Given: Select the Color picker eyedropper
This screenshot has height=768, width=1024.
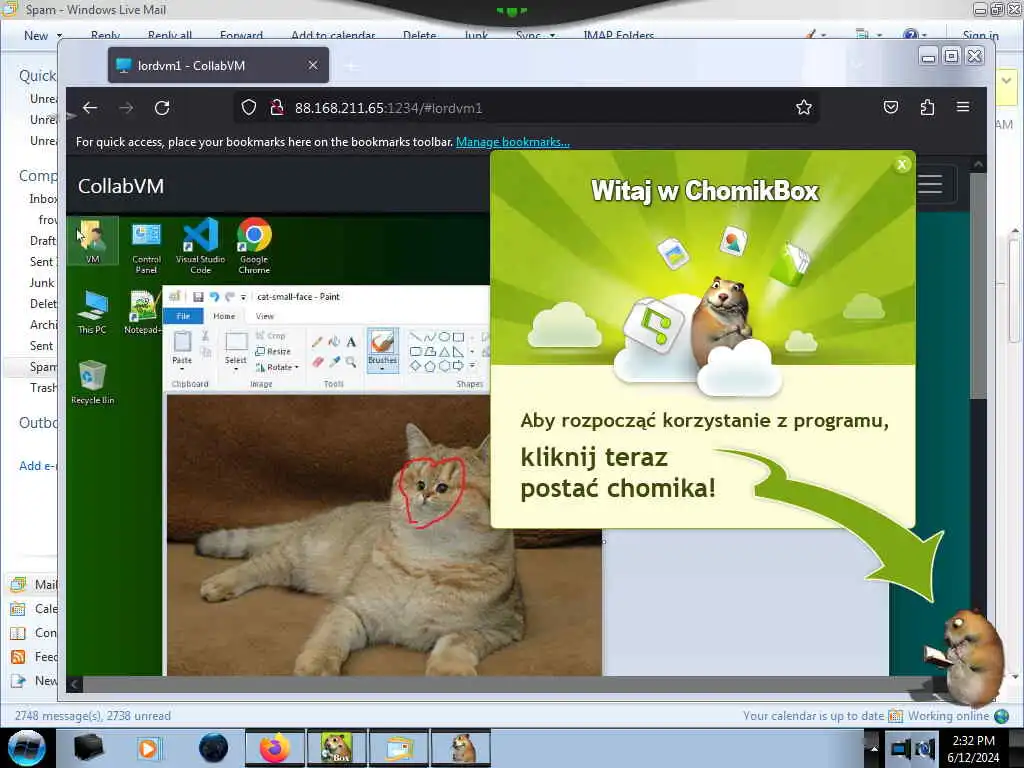Looking at the screenshot, I should (334, 362).
